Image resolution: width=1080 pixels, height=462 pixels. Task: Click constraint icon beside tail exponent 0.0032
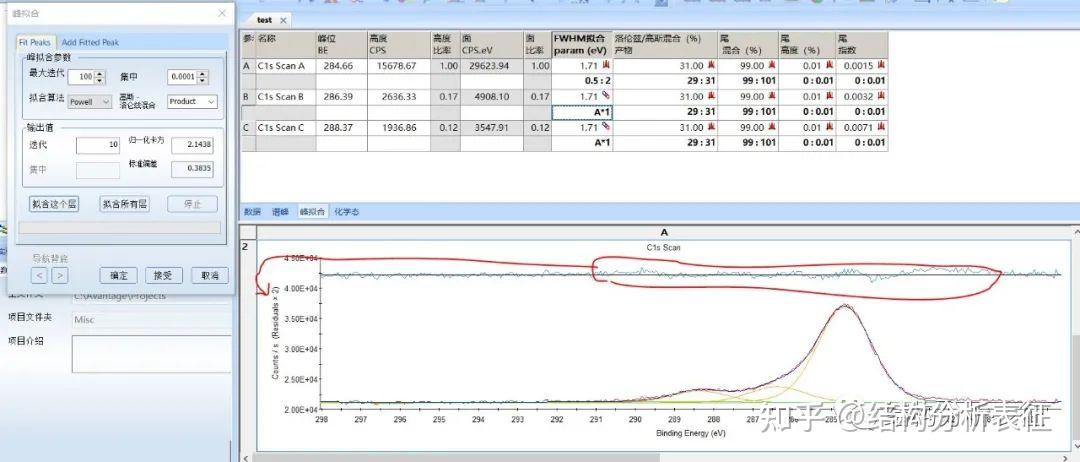point(881,96)
